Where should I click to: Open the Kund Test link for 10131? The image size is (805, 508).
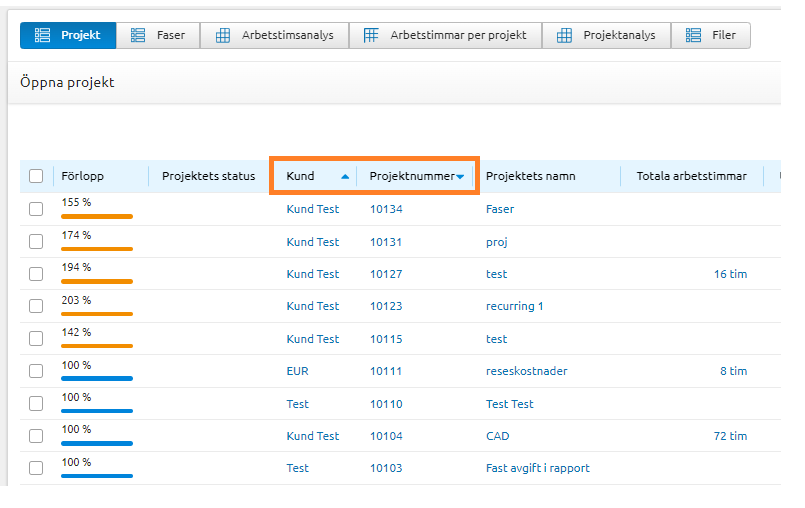click(313, 242)
